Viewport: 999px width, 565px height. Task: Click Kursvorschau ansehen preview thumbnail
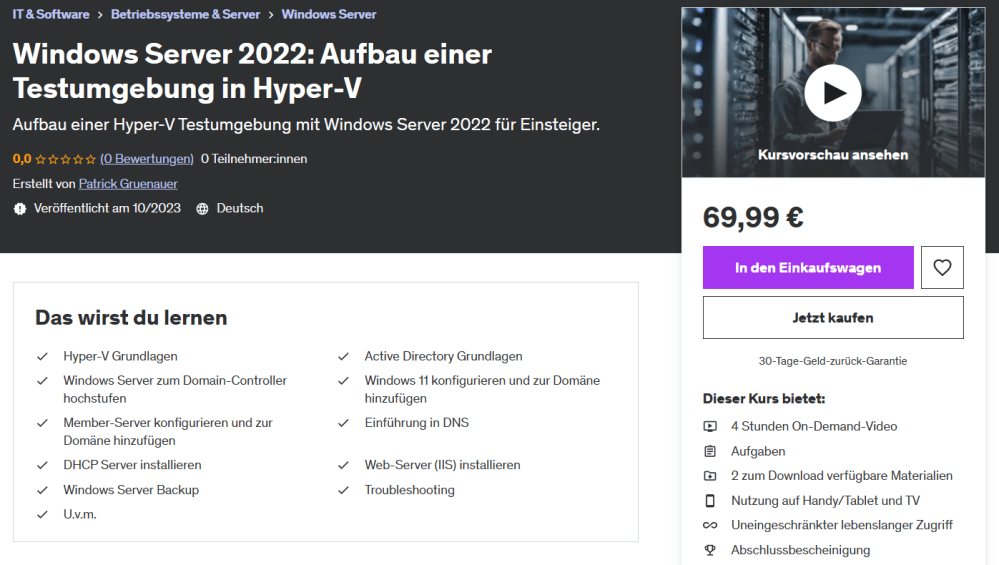pyautogui.click(x=833, y=155)
